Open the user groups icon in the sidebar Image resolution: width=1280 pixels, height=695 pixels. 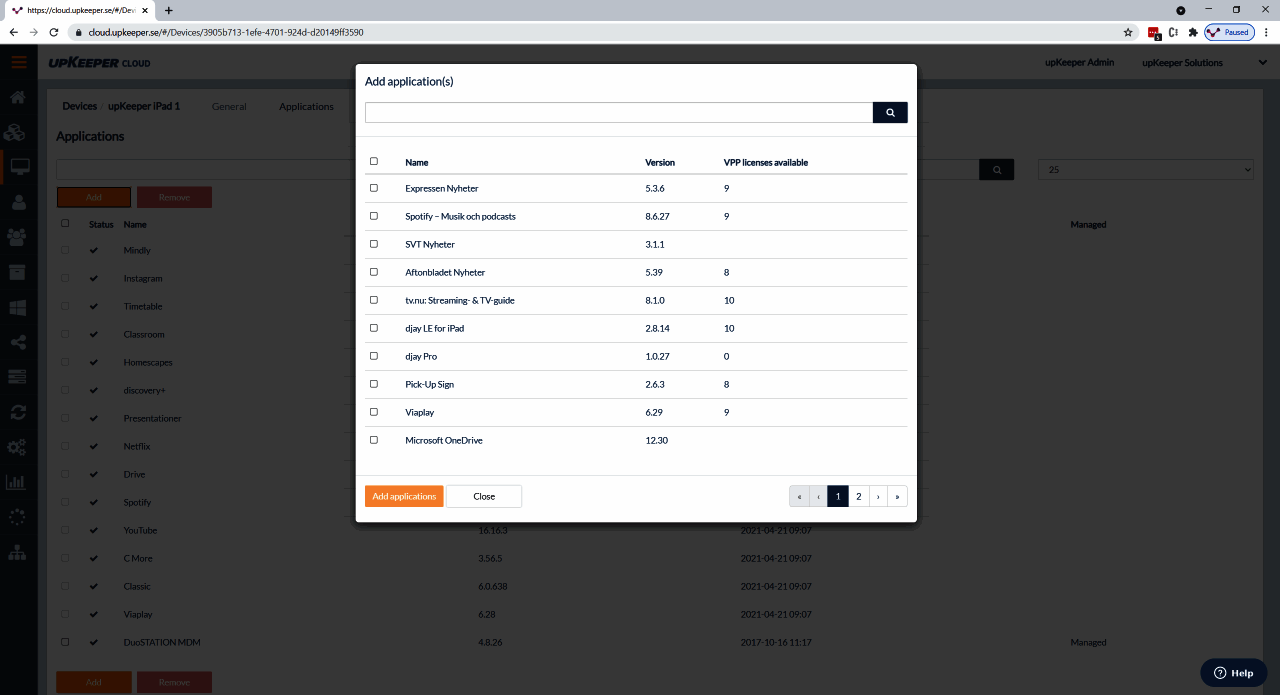(x=17, y=237)
